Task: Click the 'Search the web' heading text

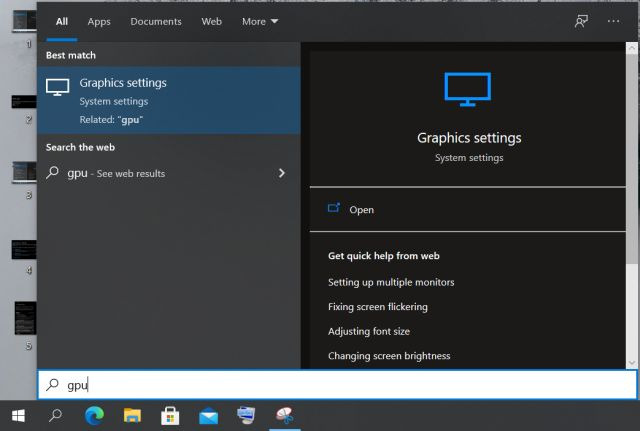Action: 80,147
